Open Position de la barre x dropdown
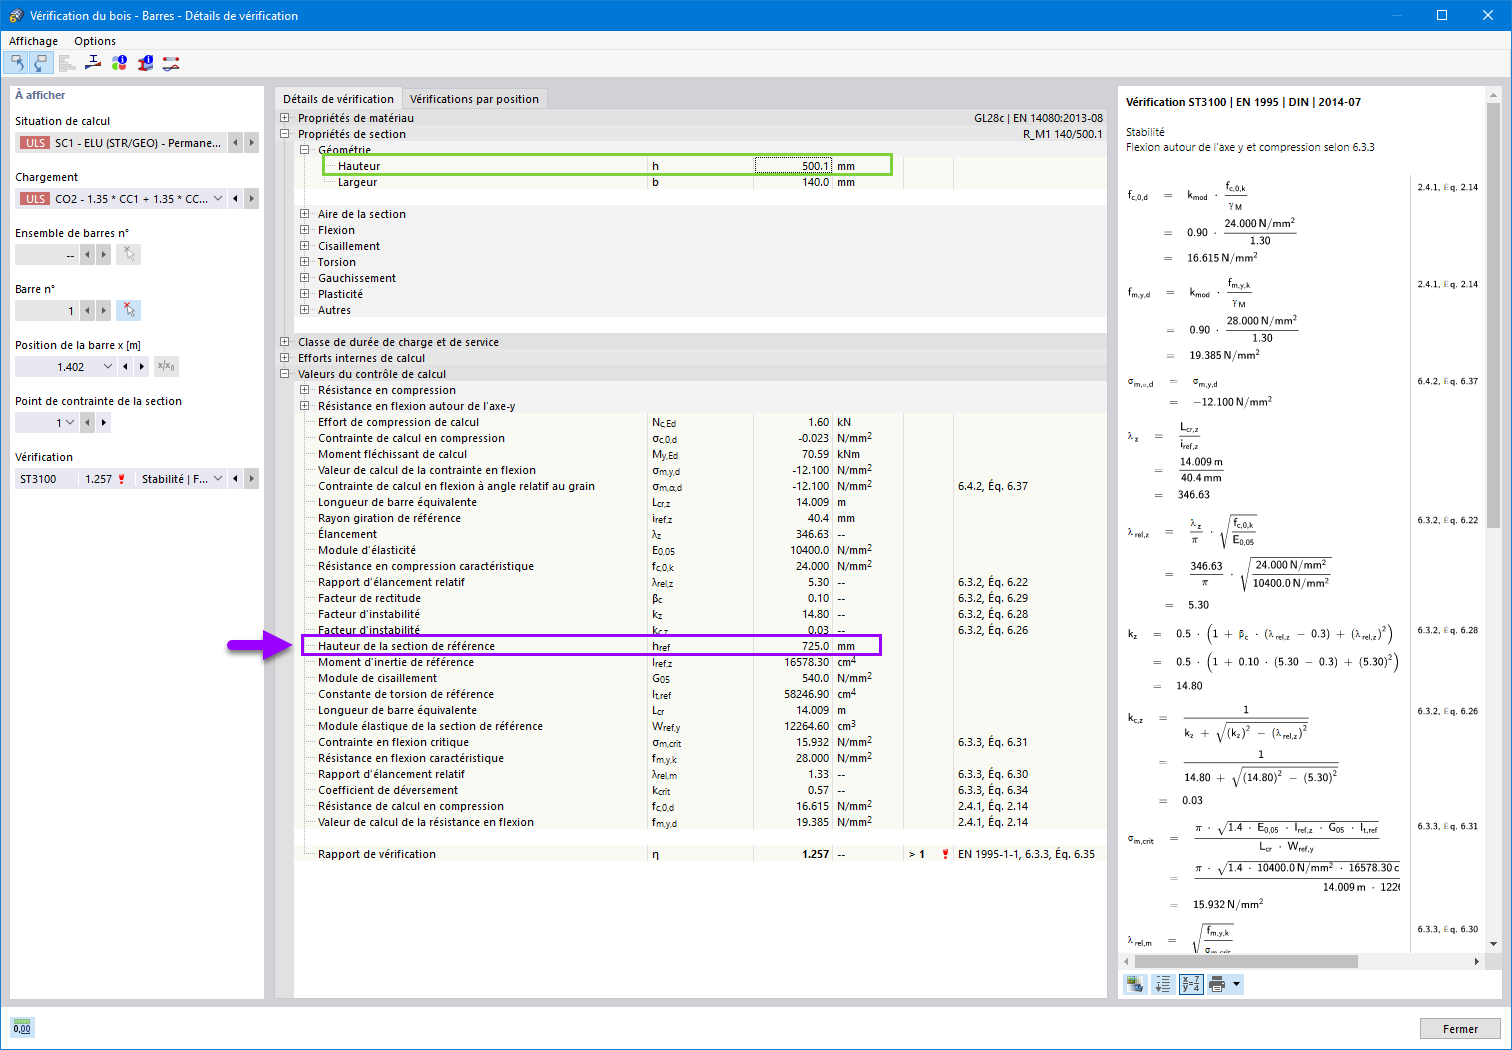Viewport: 1512px width, 1050px height. pos(108,367)
